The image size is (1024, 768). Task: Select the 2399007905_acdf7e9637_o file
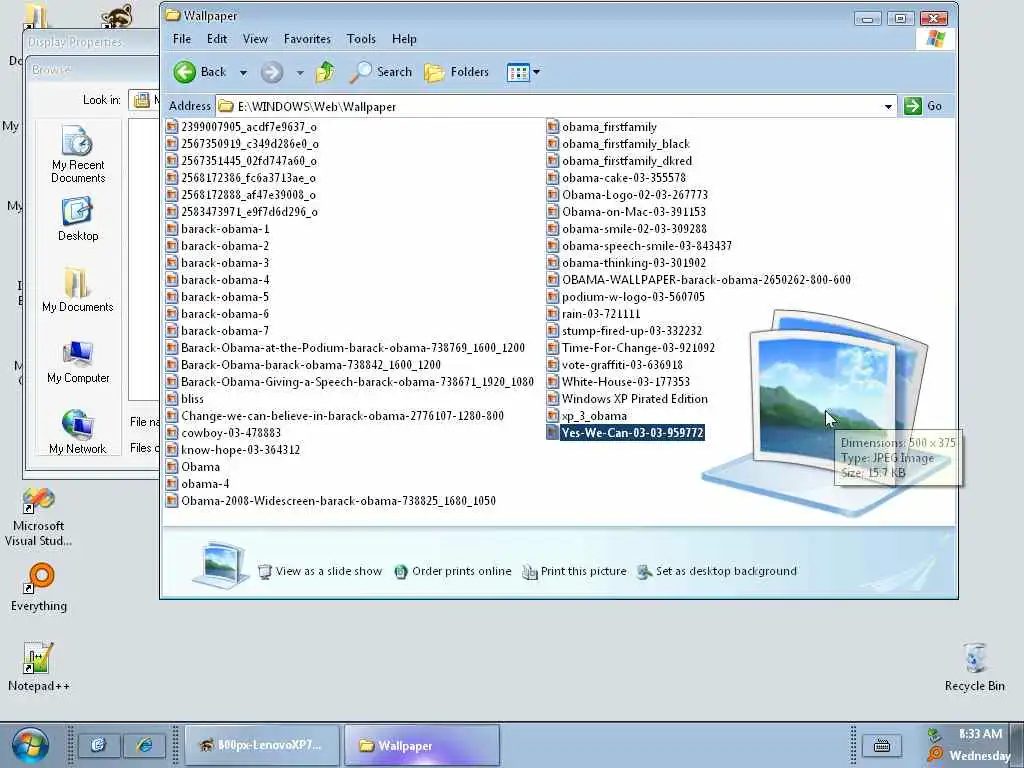242,127
